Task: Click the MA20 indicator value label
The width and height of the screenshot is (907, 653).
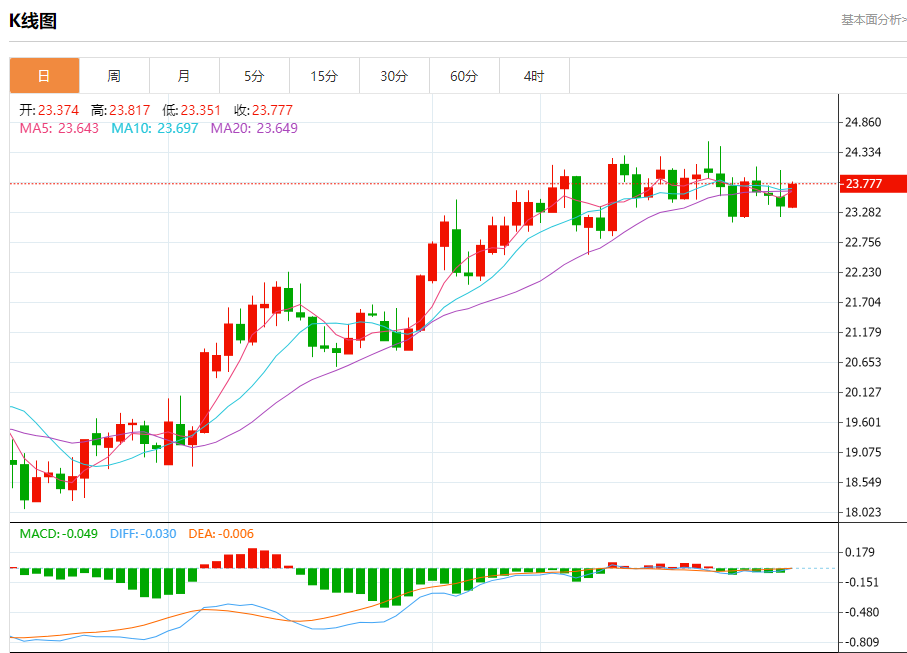Action: coord(254,128)
